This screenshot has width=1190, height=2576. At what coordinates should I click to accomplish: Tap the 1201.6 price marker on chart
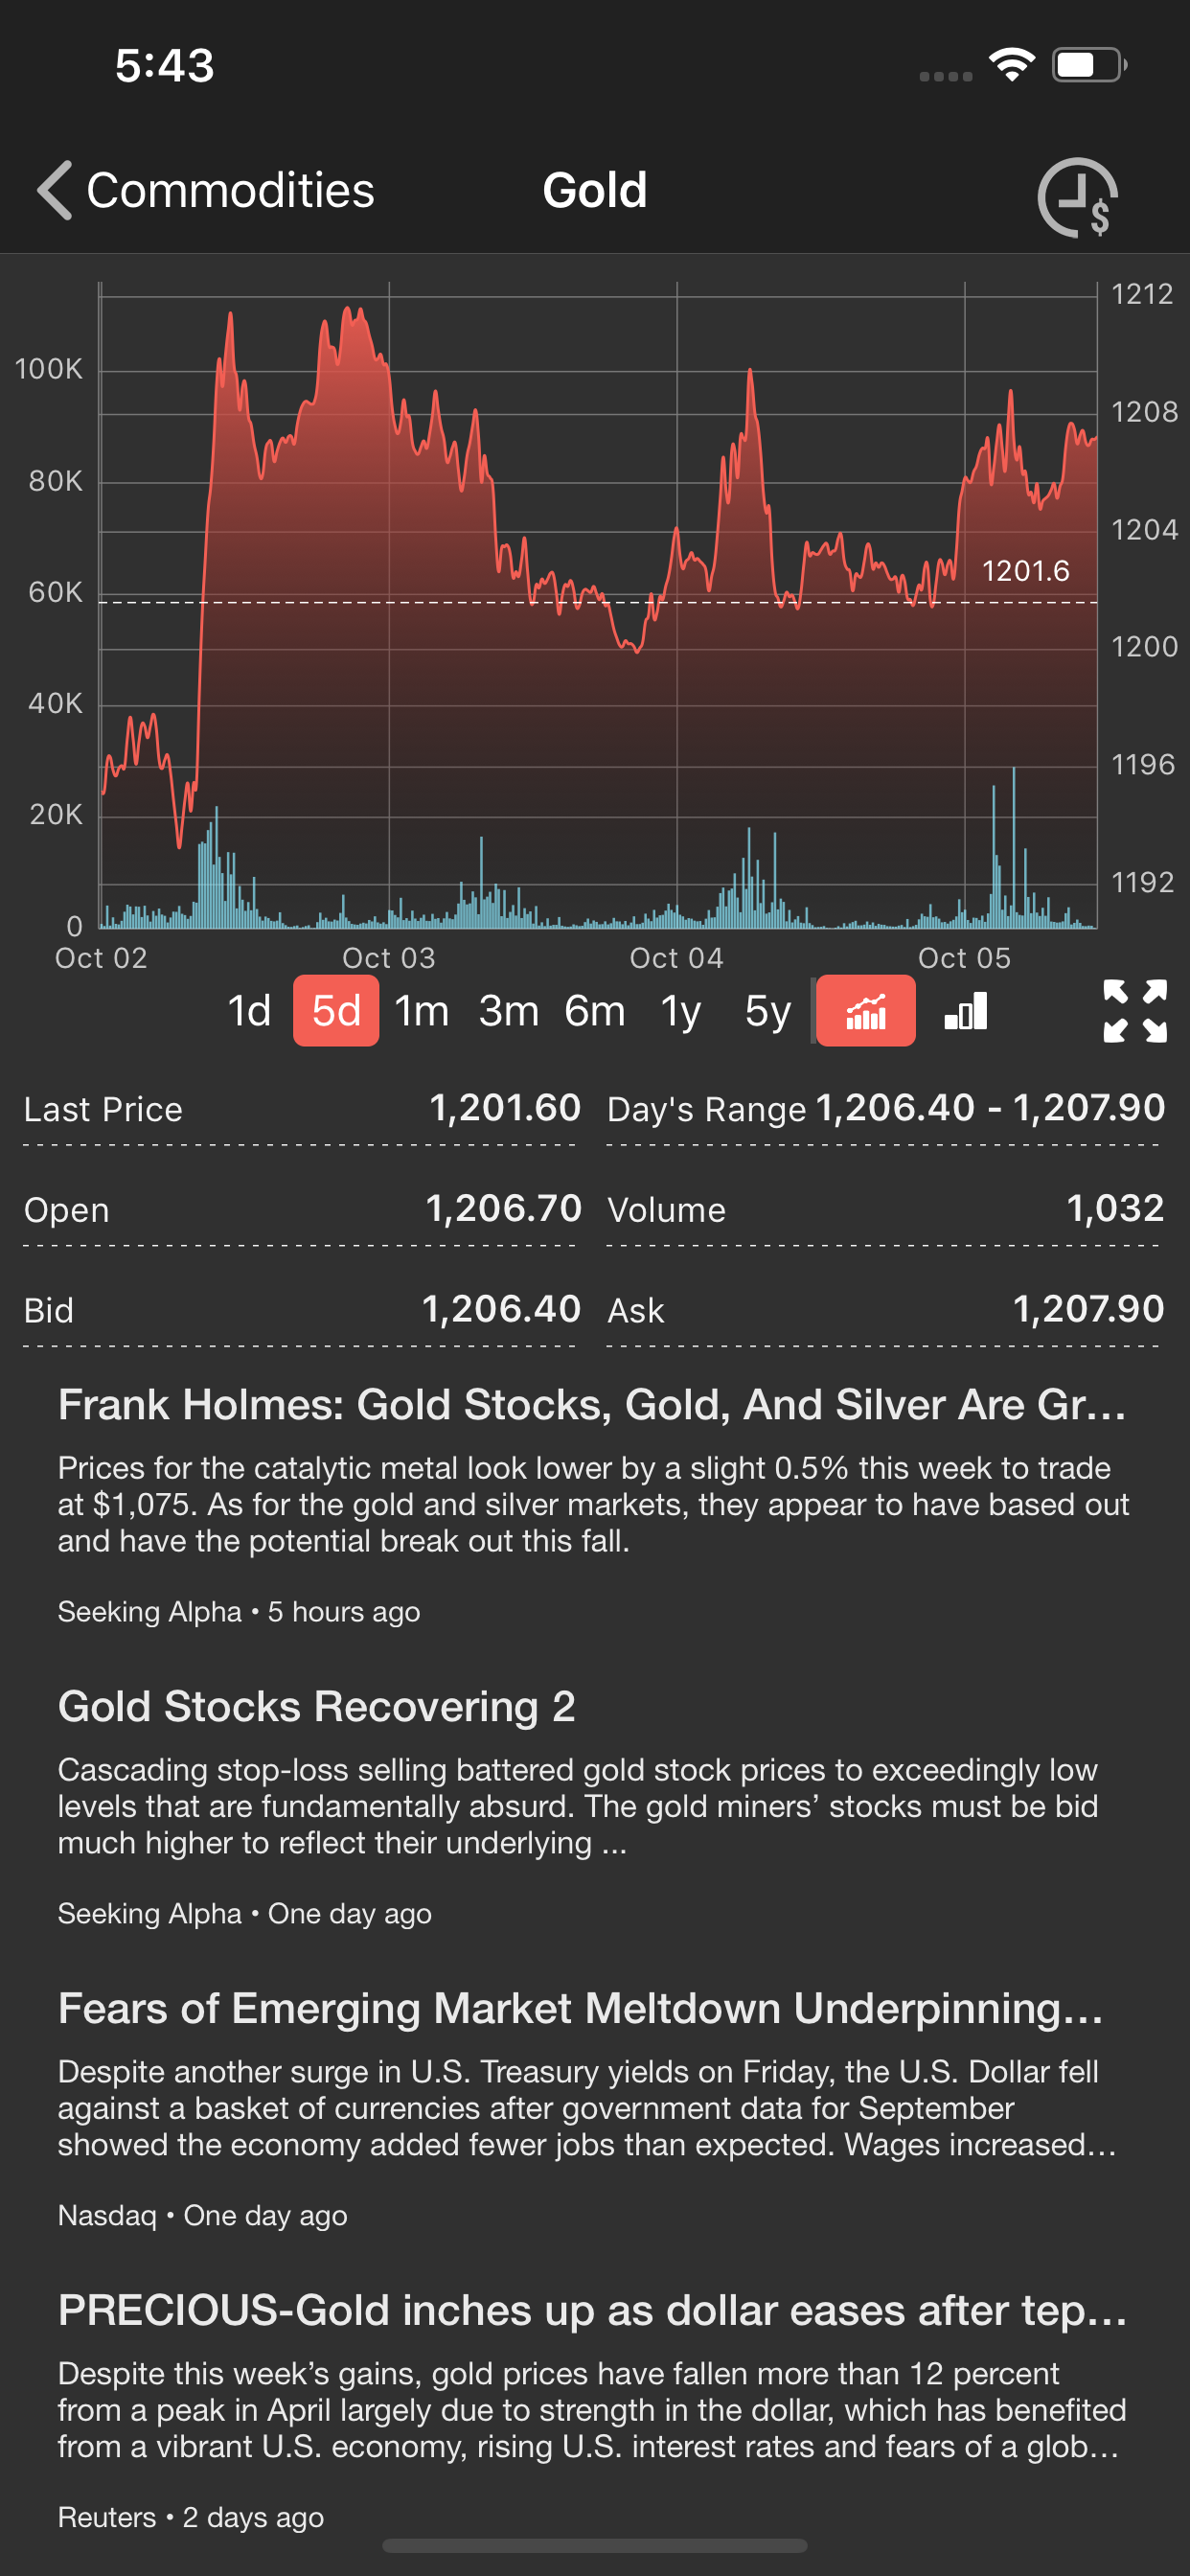[1025, 571]
